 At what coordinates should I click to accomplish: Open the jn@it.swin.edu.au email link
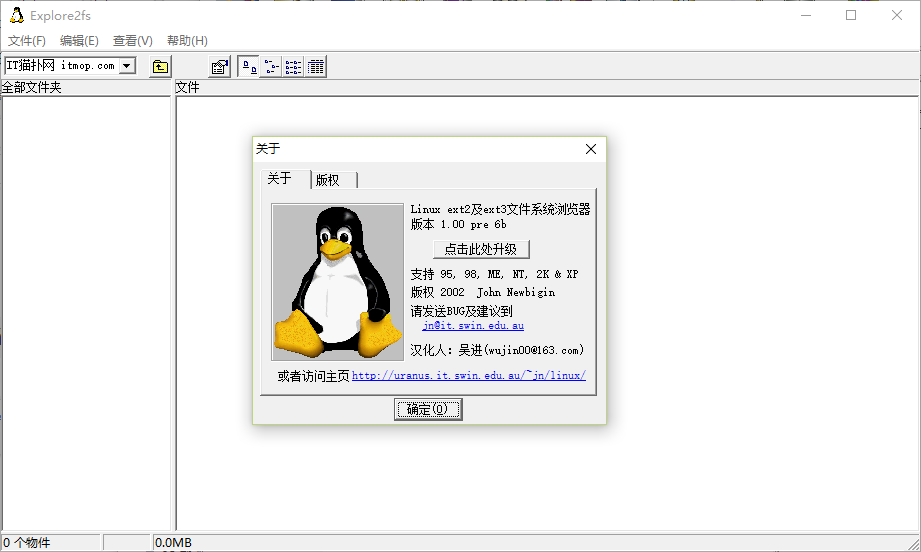click(473, 325)
